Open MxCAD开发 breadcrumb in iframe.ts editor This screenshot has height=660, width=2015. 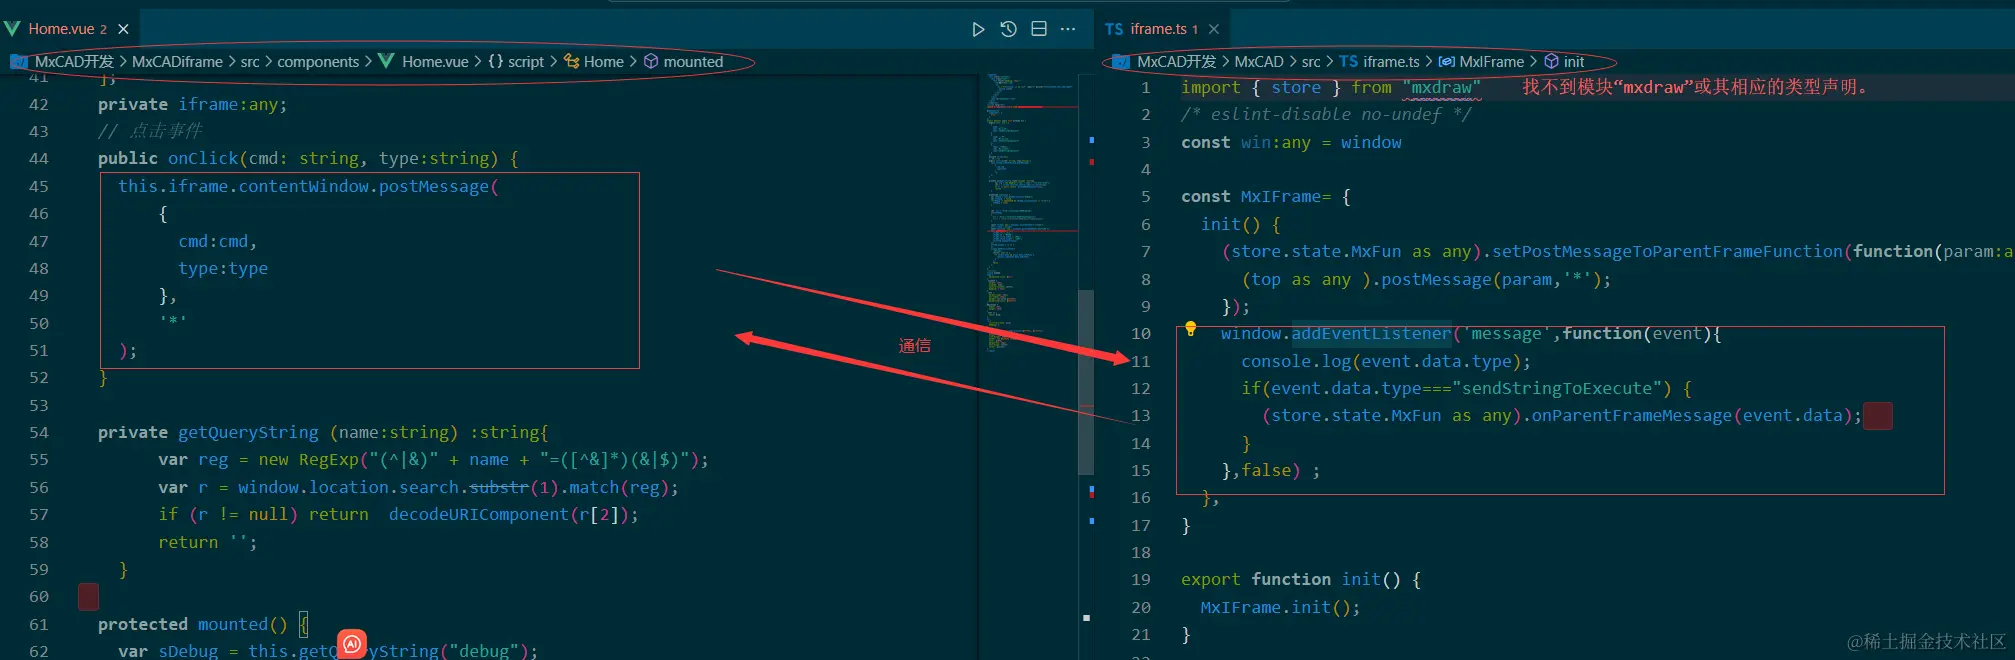point(1176,61)
